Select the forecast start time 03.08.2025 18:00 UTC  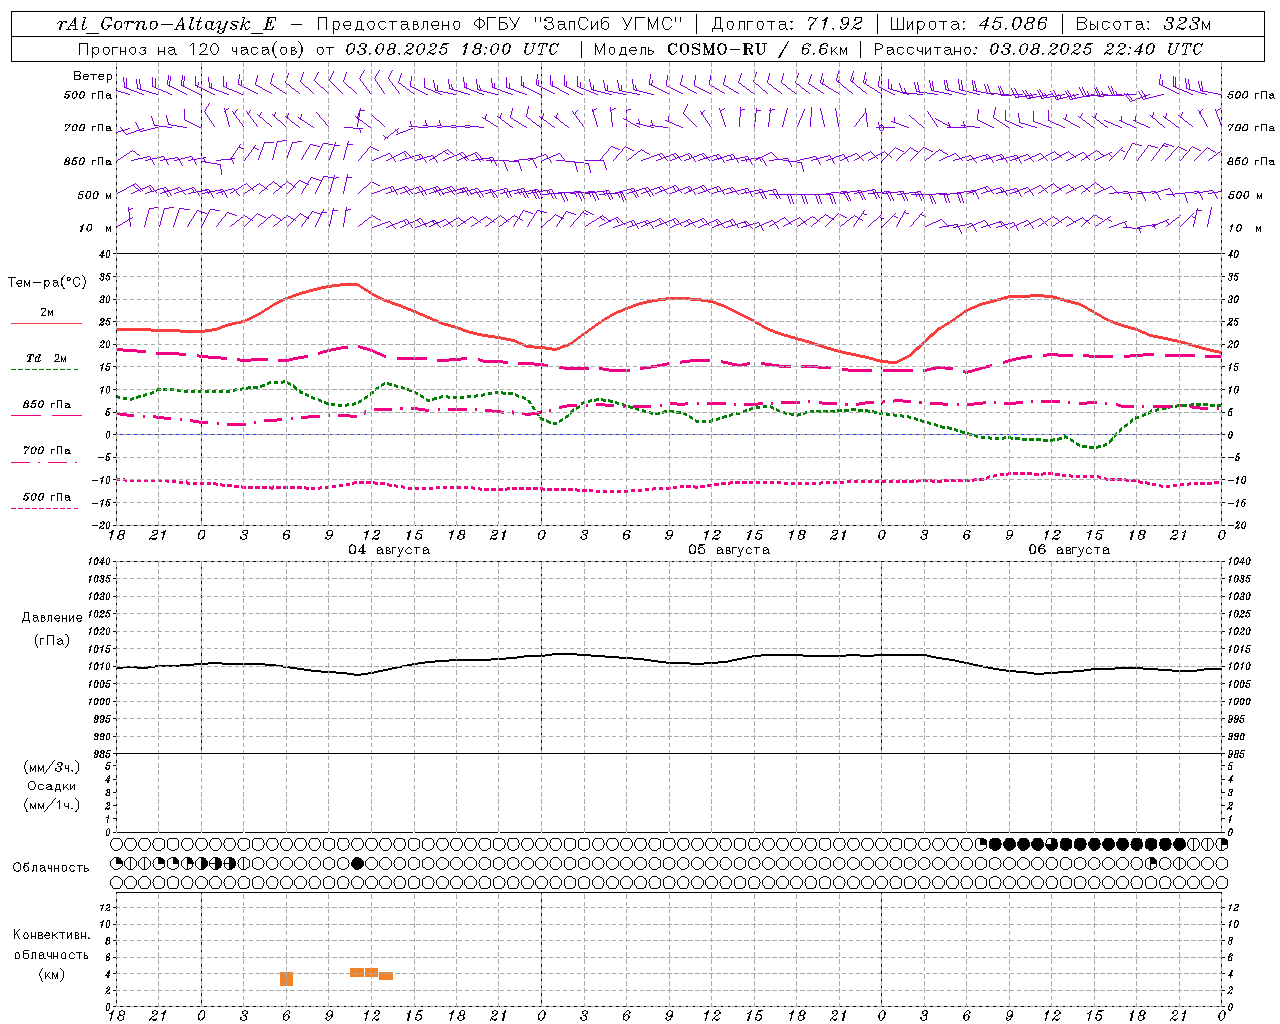[x=452, y=49]
